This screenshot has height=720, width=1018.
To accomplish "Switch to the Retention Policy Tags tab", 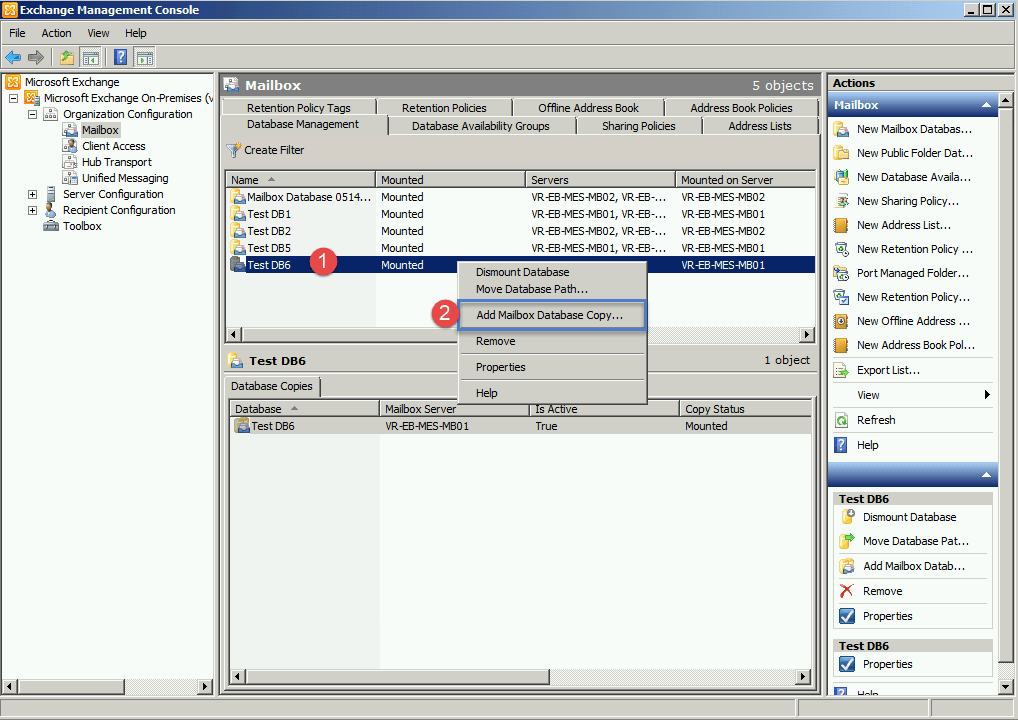I will (x=299, y=108).
